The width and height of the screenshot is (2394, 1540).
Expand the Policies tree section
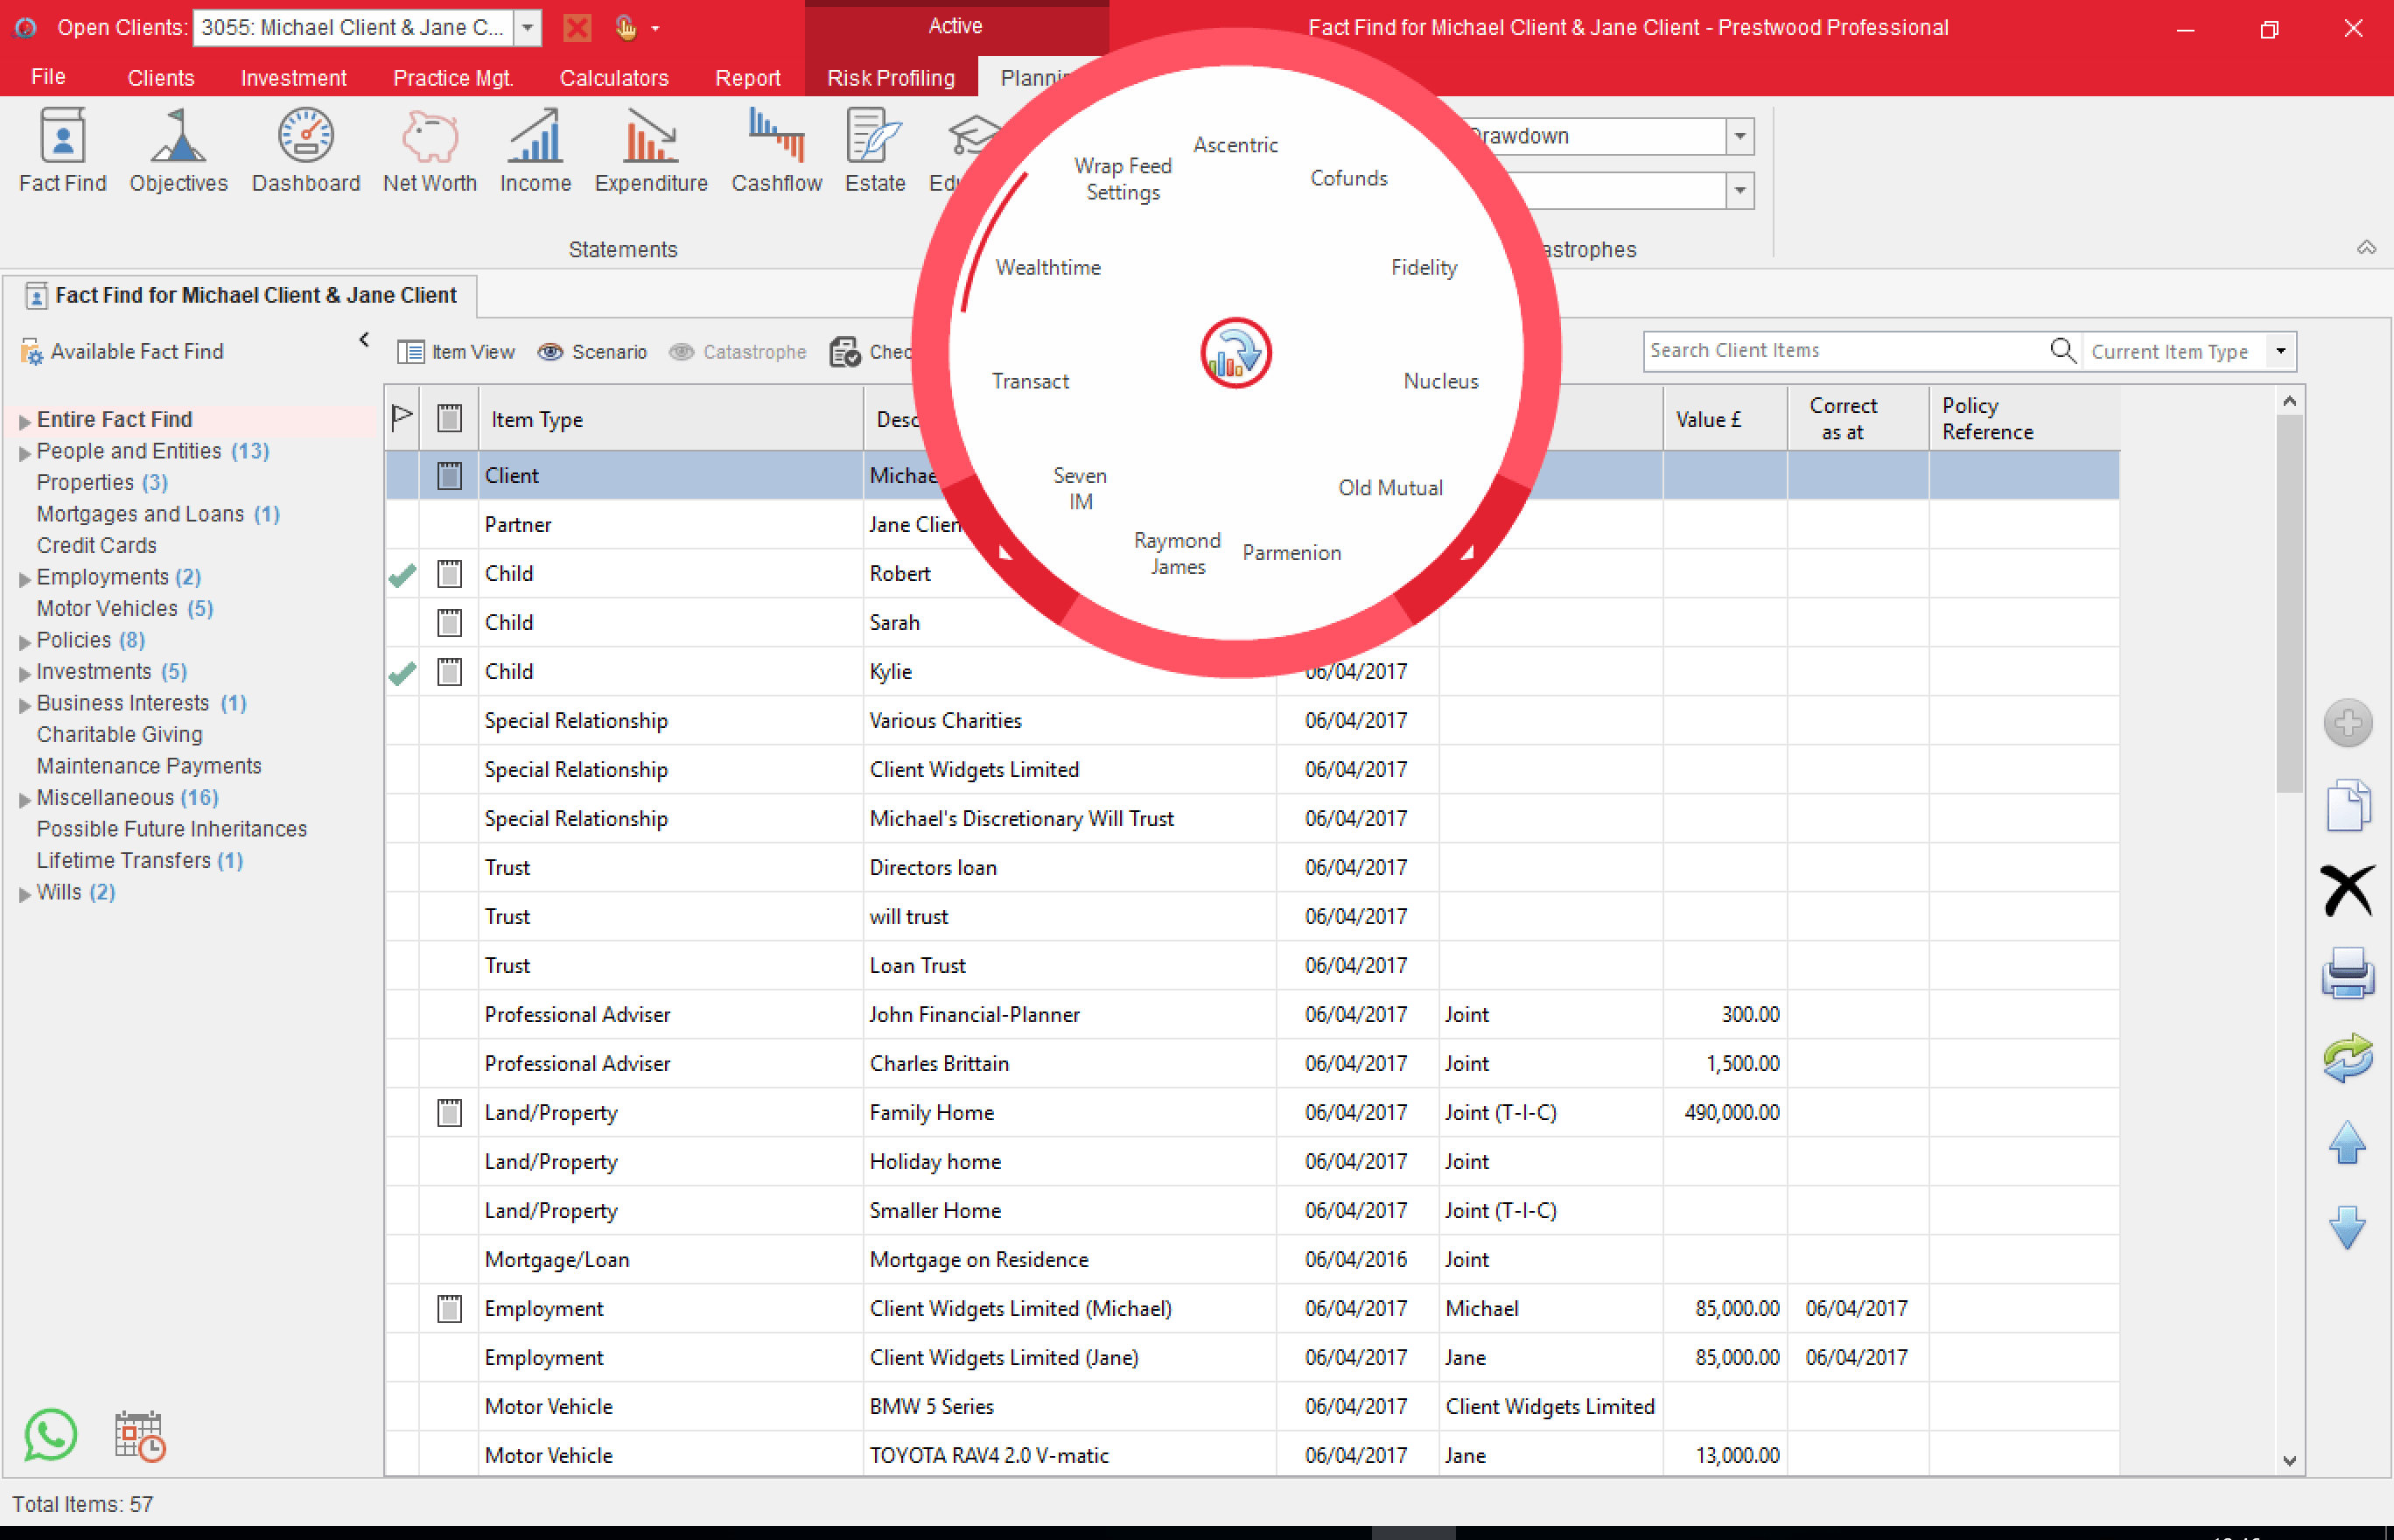(24, 640)
